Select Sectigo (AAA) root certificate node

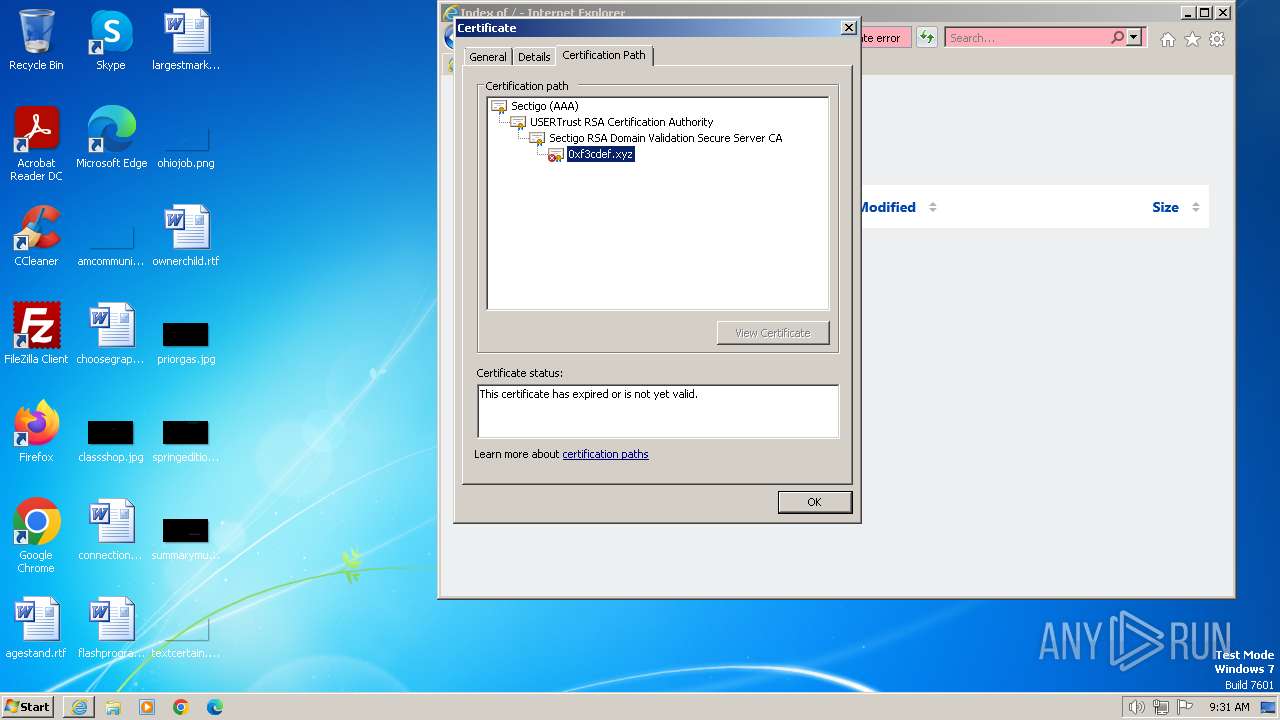(x=545, y=106)
